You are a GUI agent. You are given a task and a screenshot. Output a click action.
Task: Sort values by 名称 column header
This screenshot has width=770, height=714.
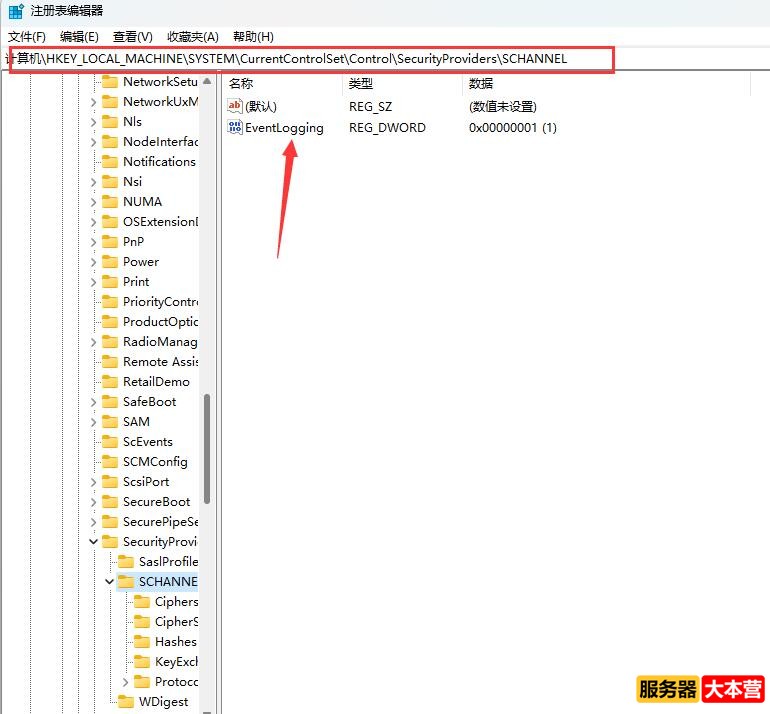coord(242,83)
